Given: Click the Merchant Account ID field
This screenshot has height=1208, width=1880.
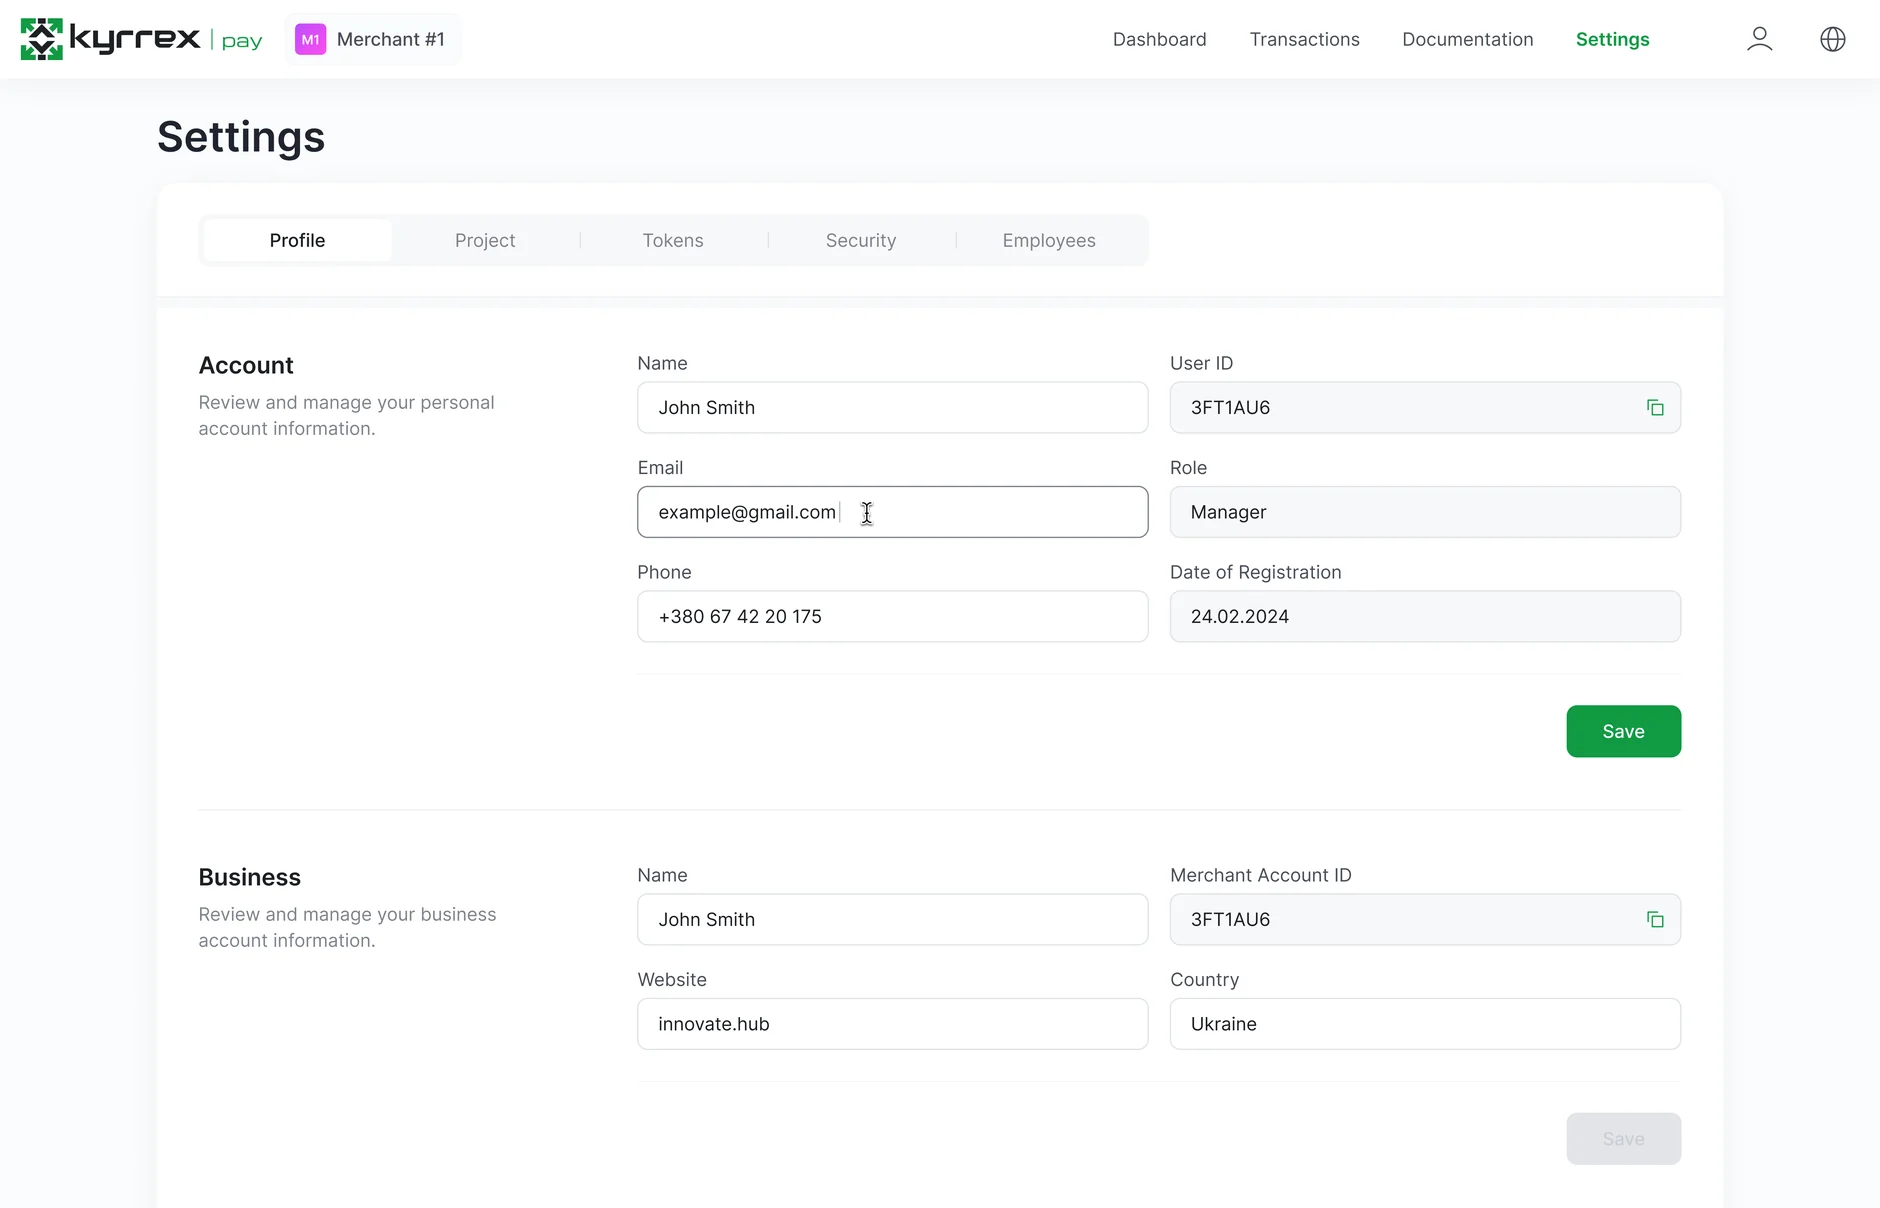Looking at the screenshot, I should [x=1425, y=919].
